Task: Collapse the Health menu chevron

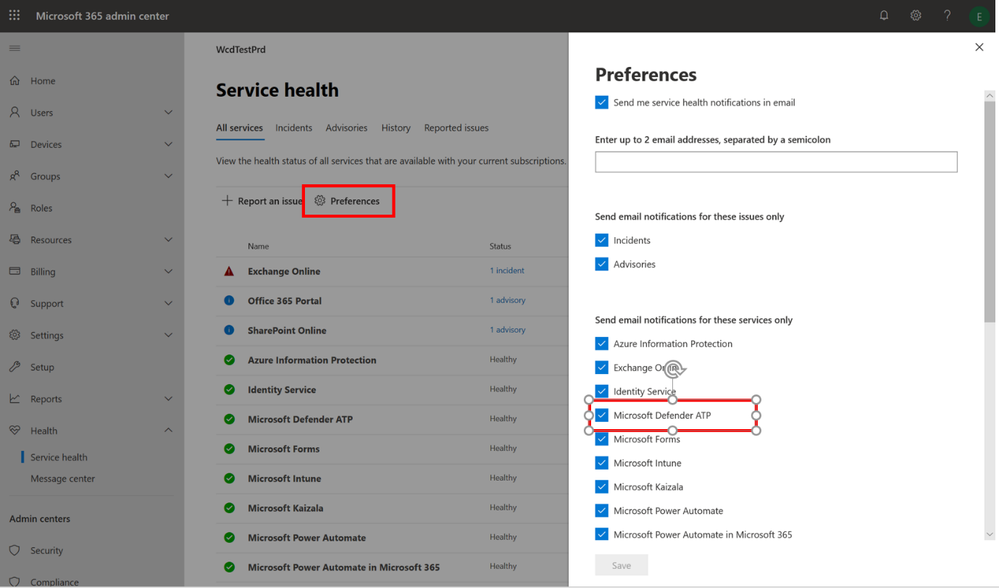Action: pos(168,431)
